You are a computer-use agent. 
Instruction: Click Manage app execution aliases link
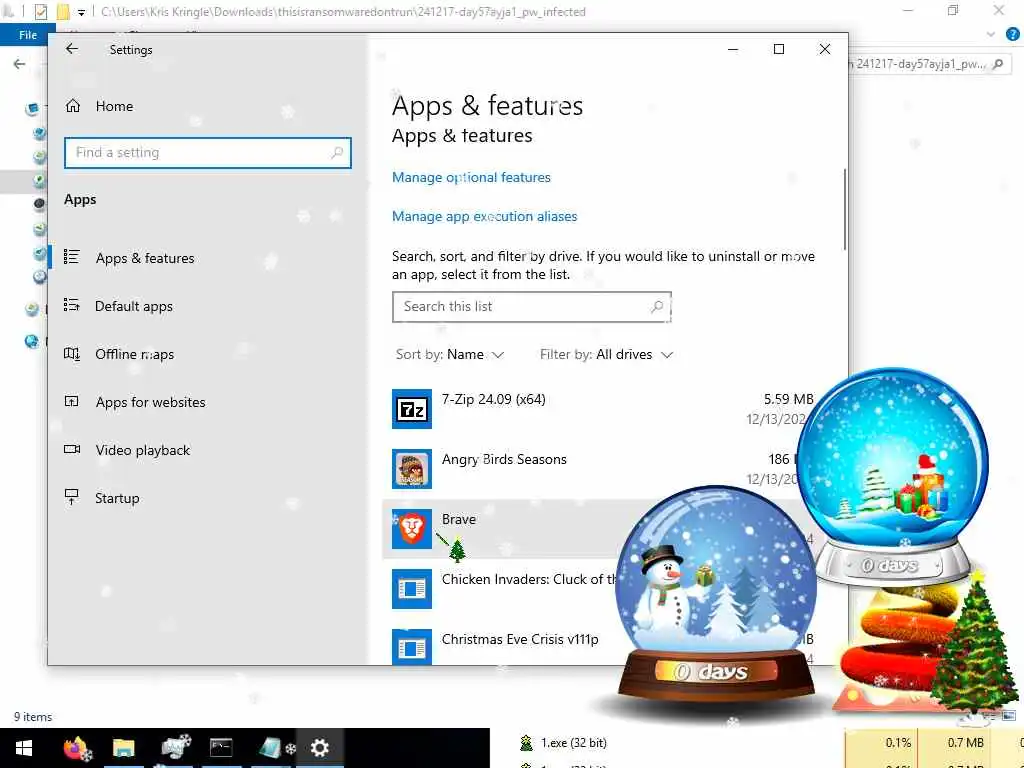485,216
